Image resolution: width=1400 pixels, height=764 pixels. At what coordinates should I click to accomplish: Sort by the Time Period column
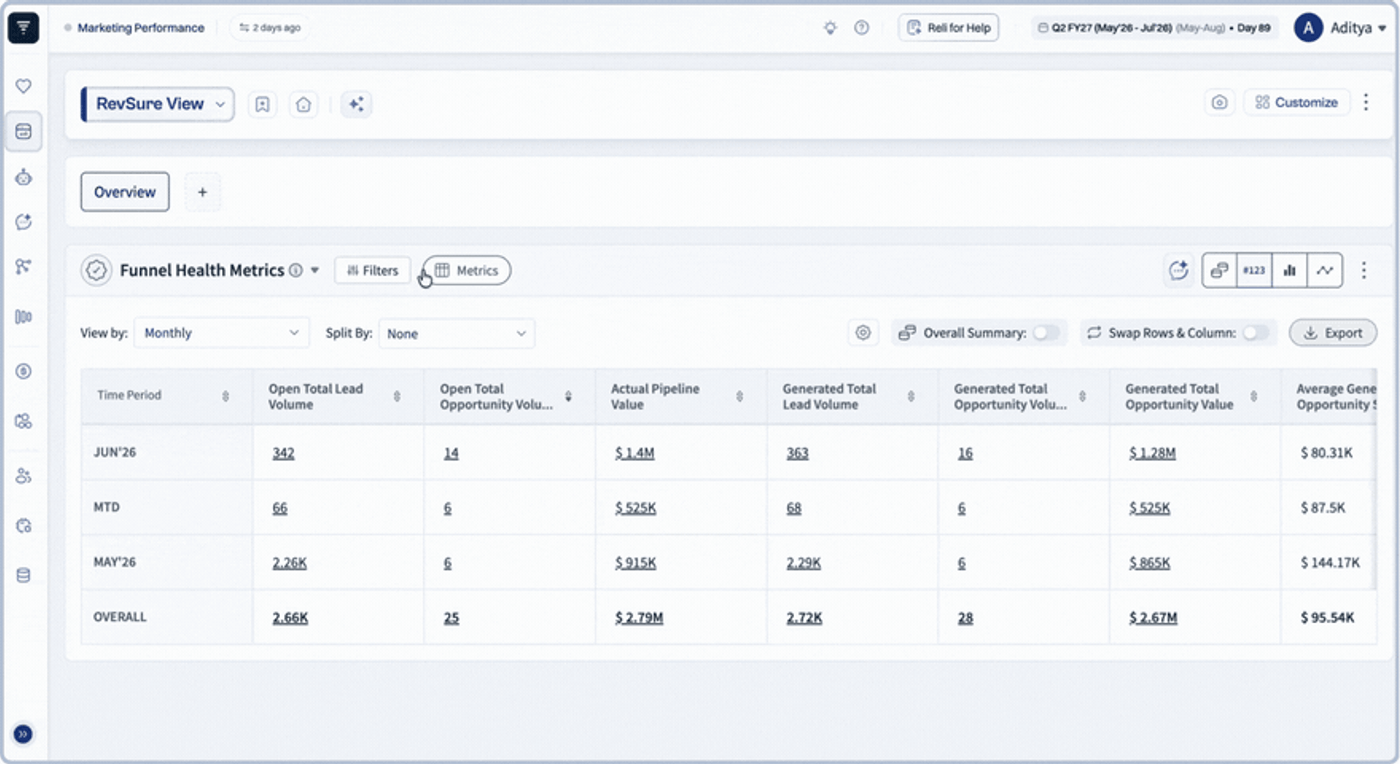(x=225, y=396)
